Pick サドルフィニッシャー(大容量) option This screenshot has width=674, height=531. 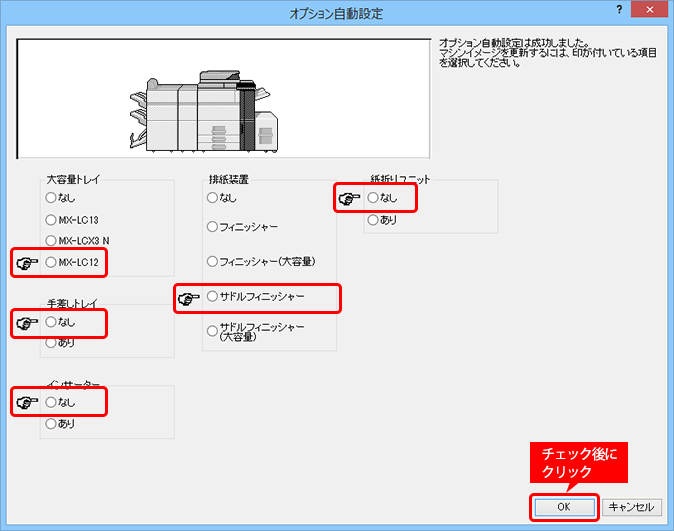tap(212, 331)
